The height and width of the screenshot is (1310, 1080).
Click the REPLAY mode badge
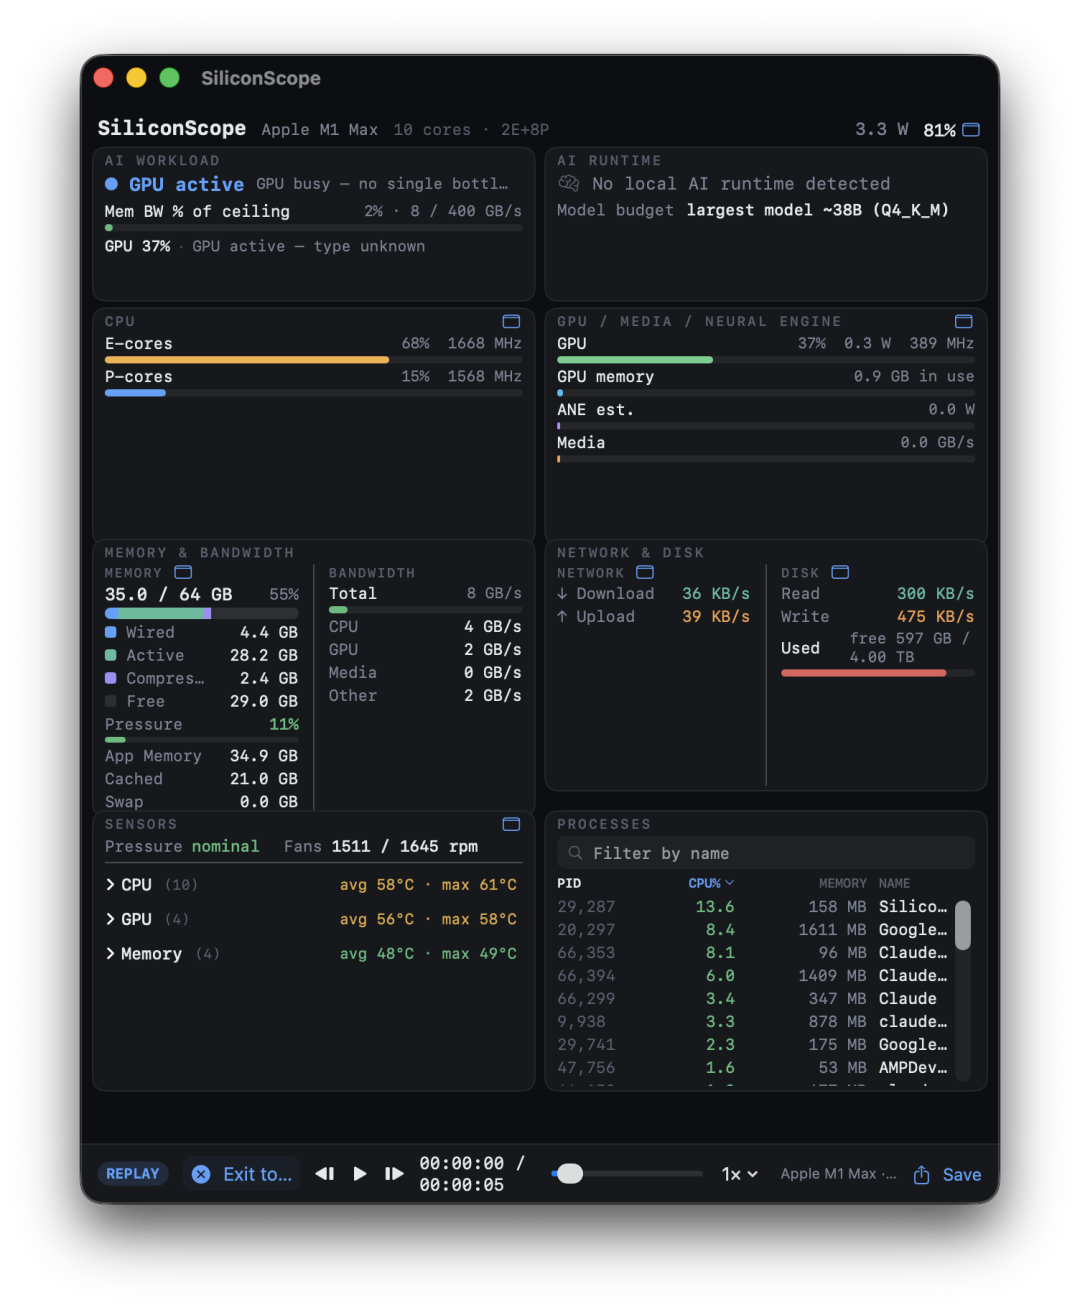[133, 1174]
